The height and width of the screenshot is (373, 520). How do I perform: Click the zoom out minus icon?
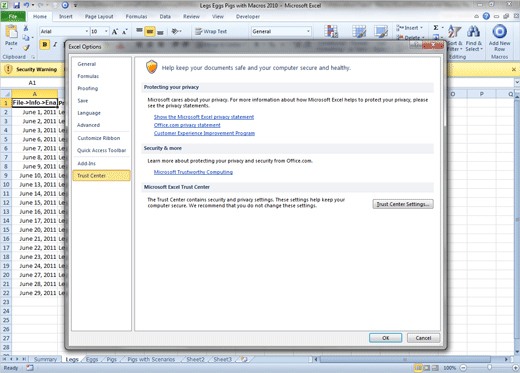click(463, 368)
